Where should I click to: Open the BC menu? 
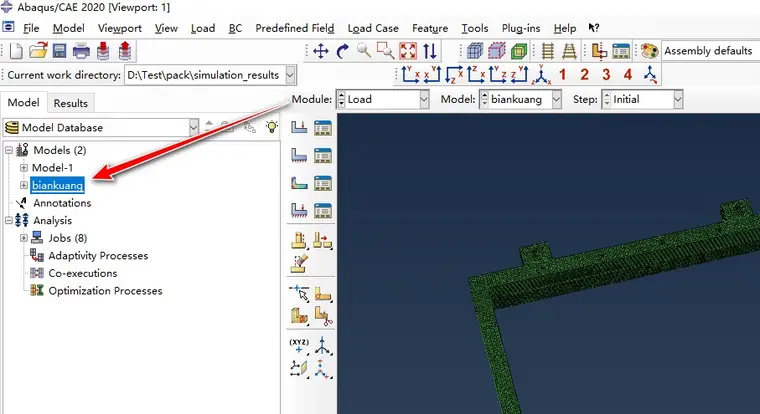(x=235, y=28)
